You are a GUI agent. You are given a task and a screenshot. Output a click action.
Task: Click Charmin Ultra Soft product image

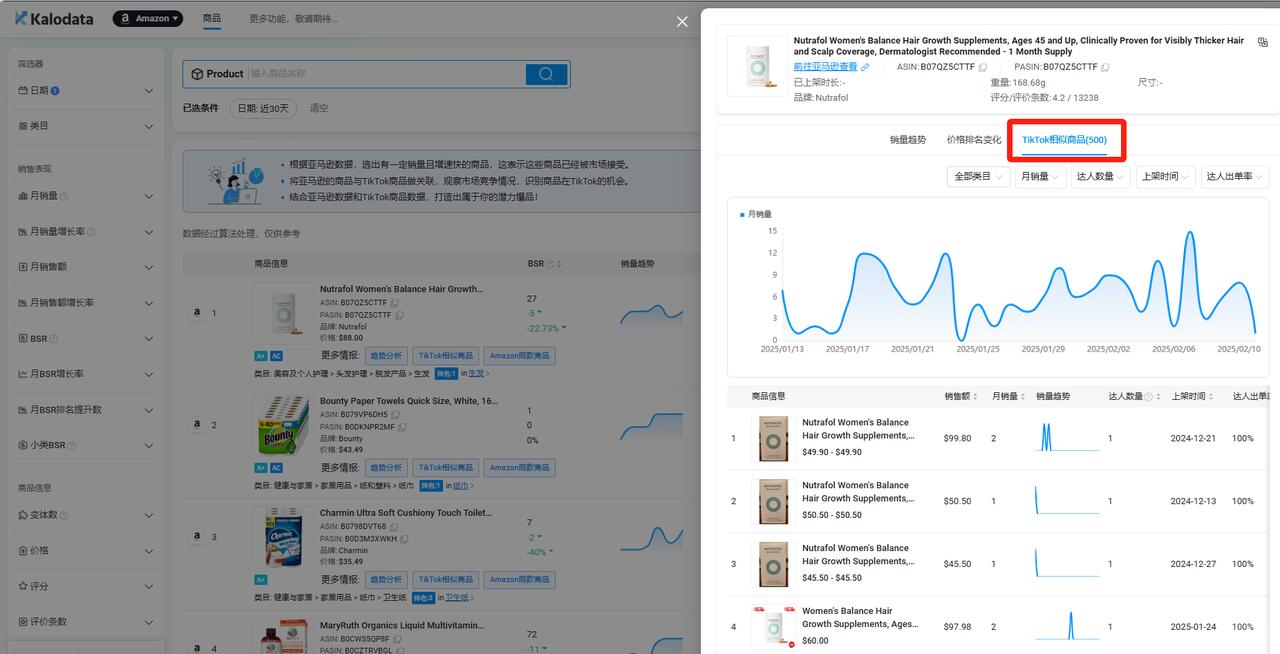pyautogui.click(x=283, y=538)
